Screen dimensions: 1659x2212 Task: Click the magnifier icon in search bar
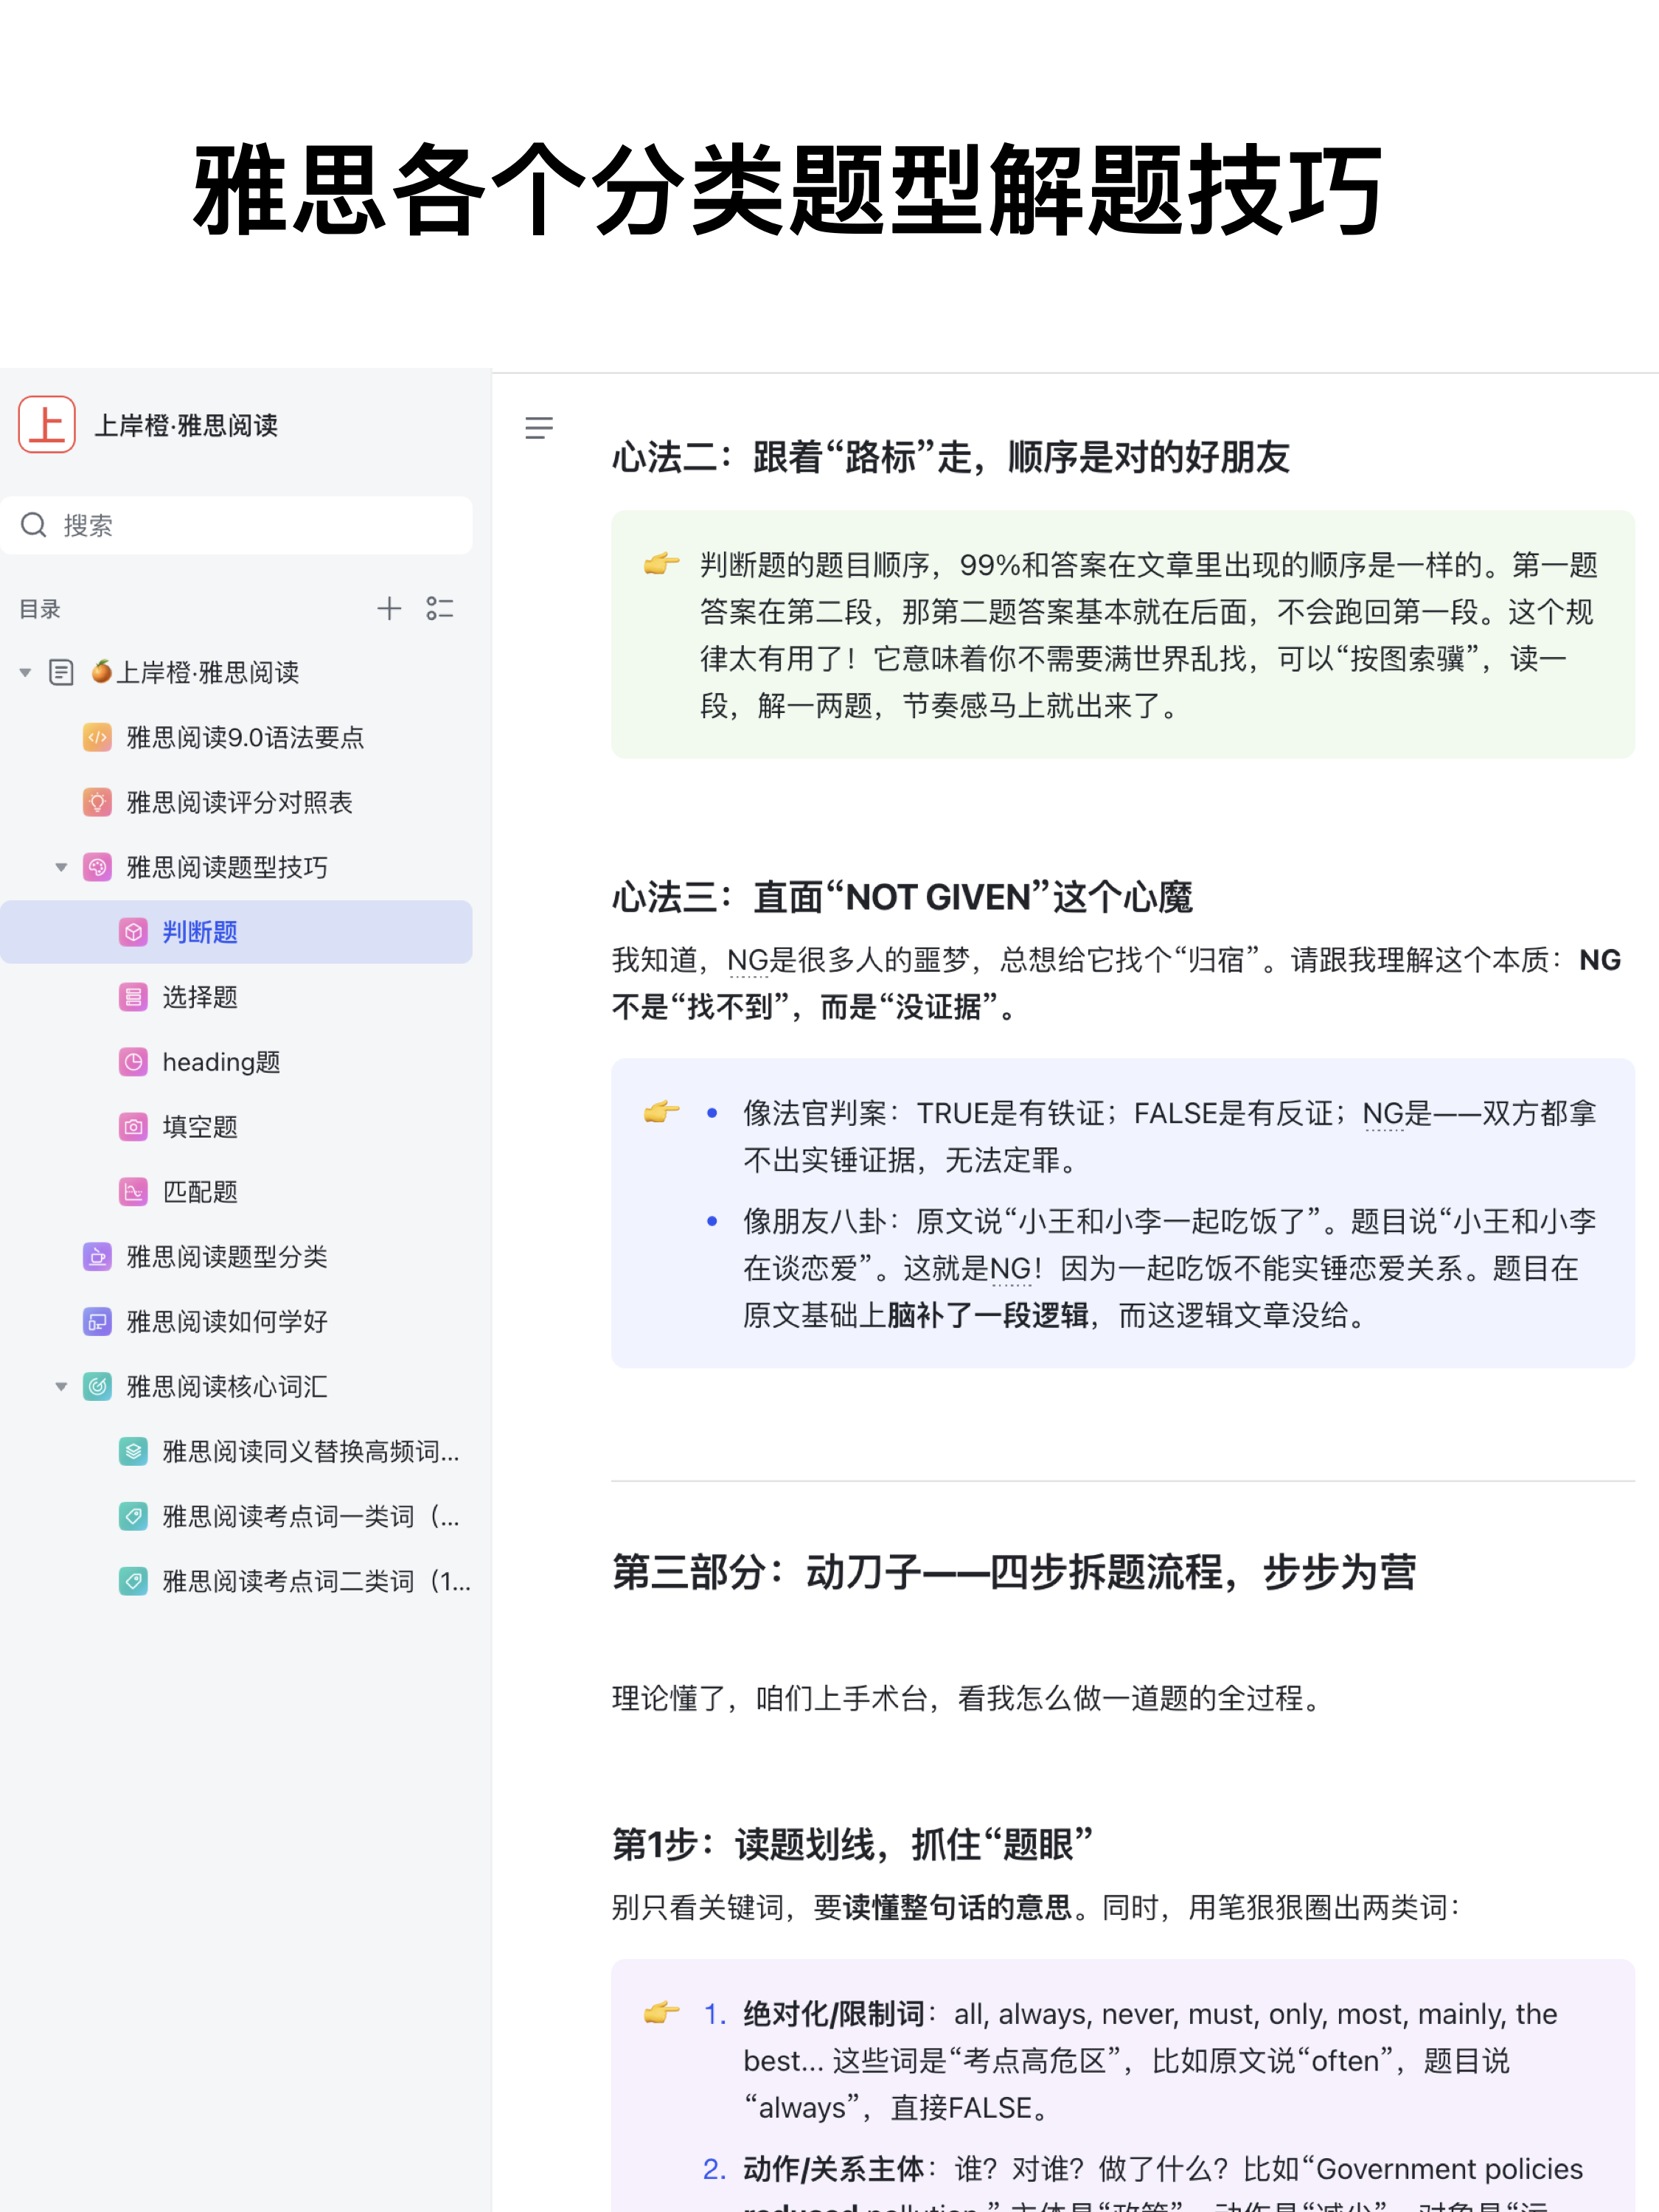click(33, 524)
